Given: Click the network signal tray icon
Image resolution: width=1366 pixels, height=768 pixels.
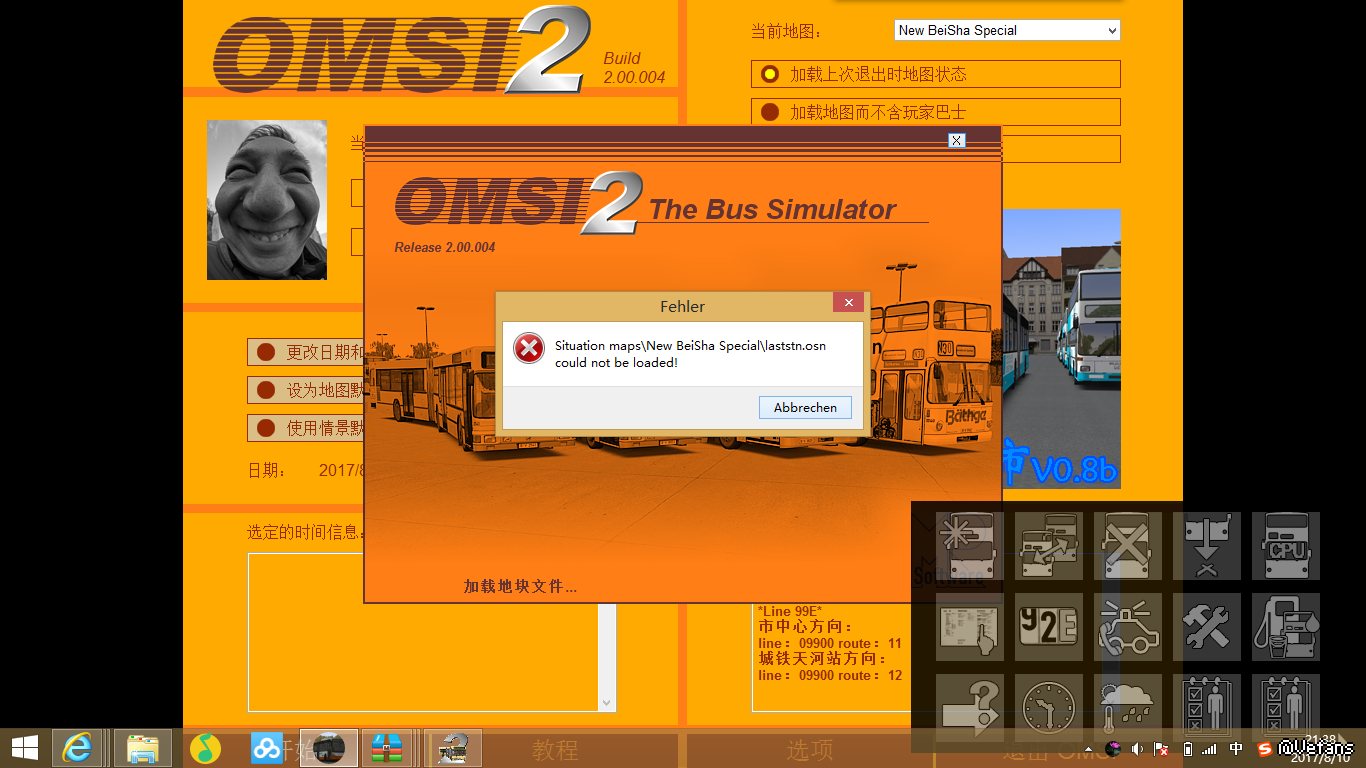Looking at the screenshot, I should 1210,749.
